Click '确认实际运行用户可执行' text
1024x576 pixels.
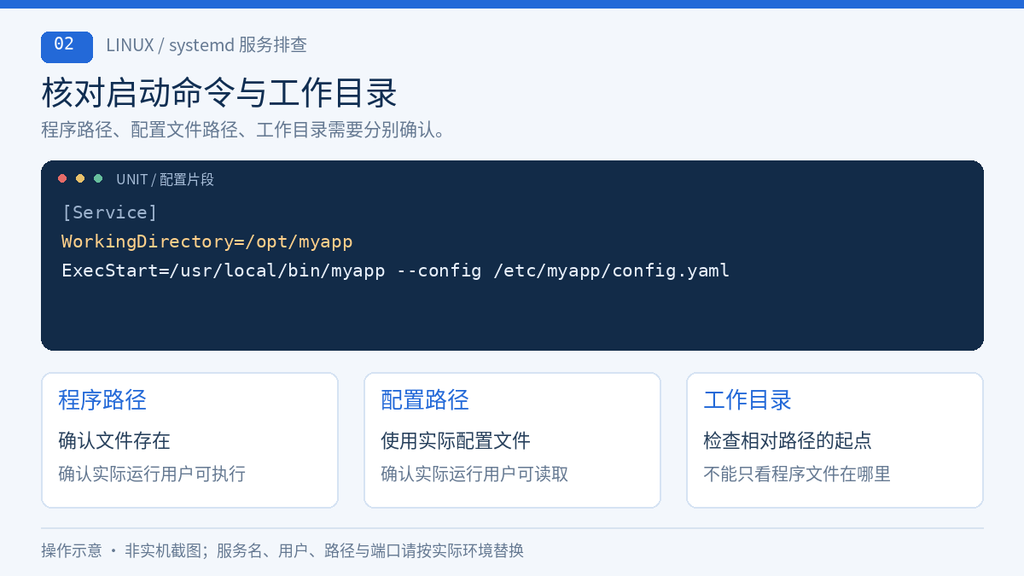pyautogui.click(x=152, y=473)
